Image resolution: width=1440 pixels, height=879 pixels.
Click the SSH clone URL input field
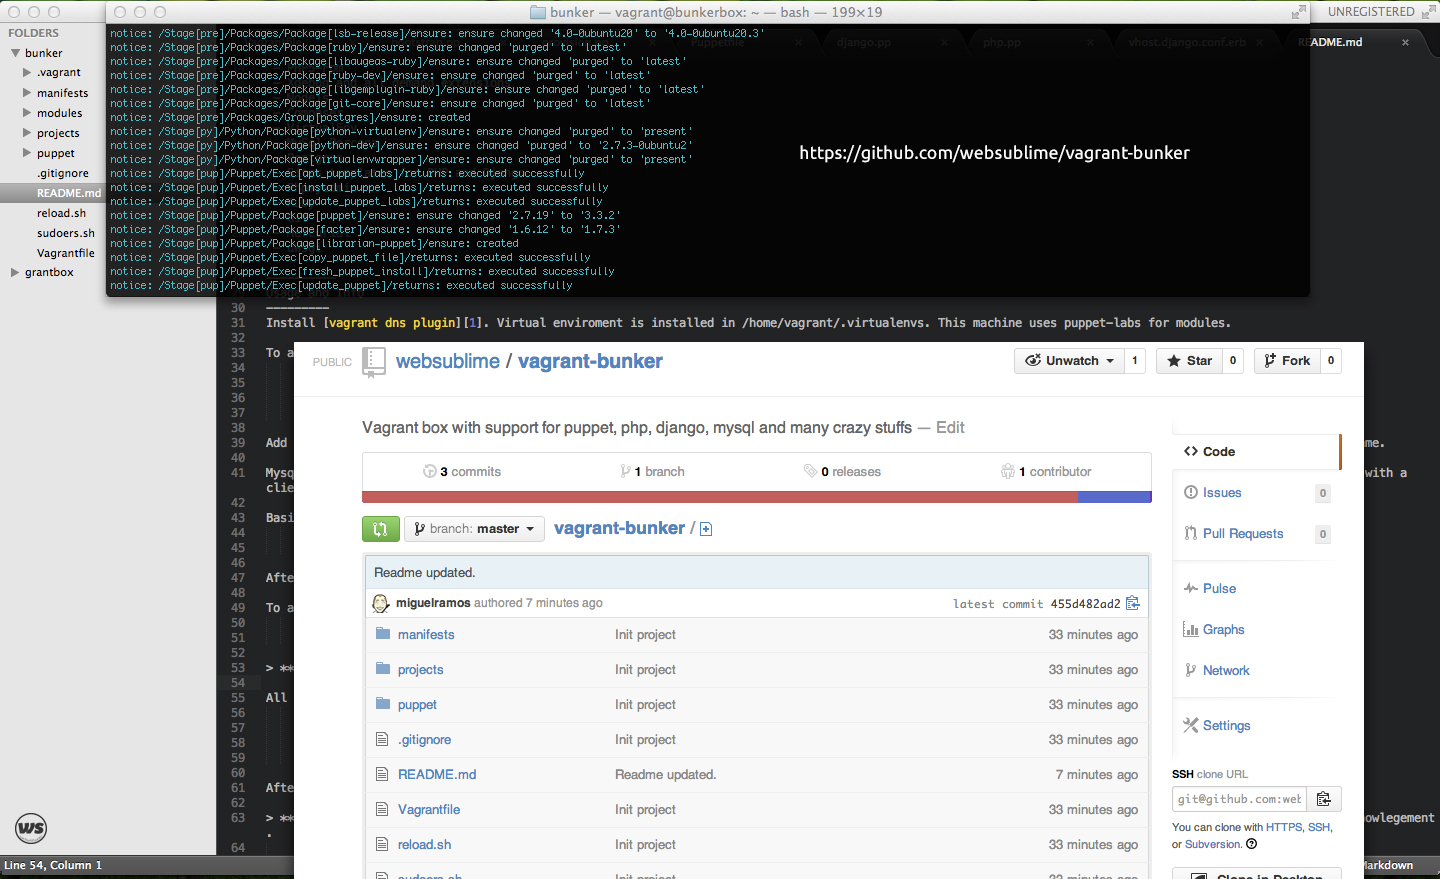click(1239, 799)
